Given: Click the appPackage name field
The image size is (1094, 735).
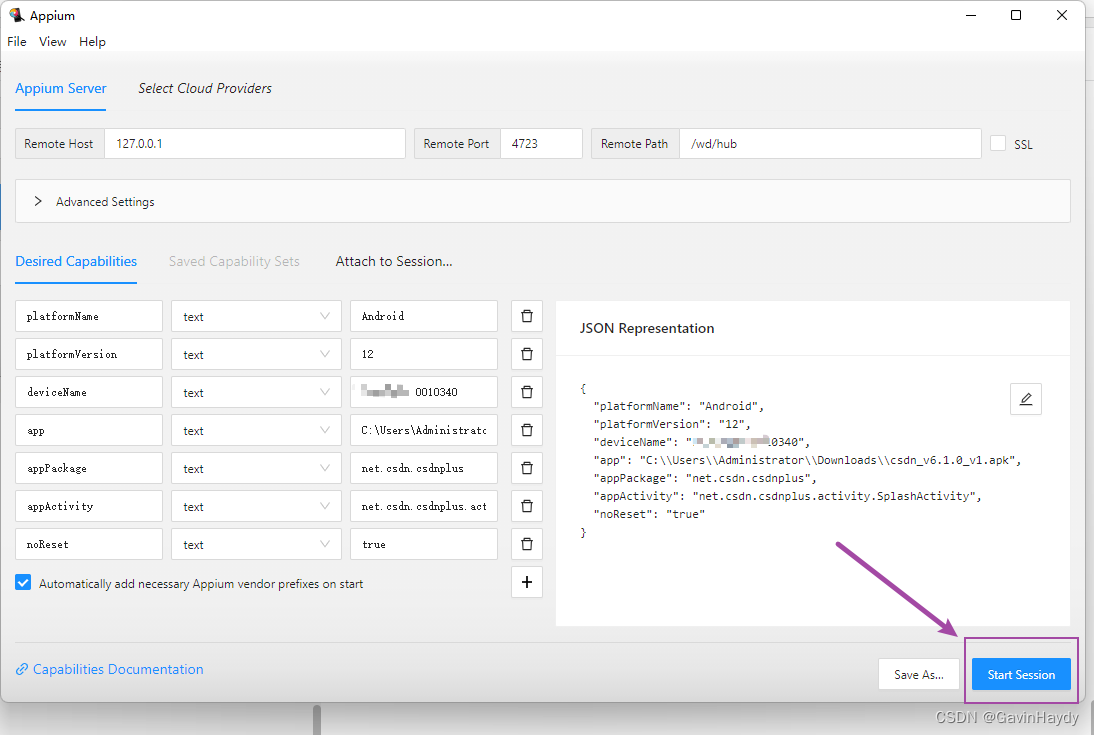Looking at the screenshot, I should pyautogui.click(x=89, y=468).
